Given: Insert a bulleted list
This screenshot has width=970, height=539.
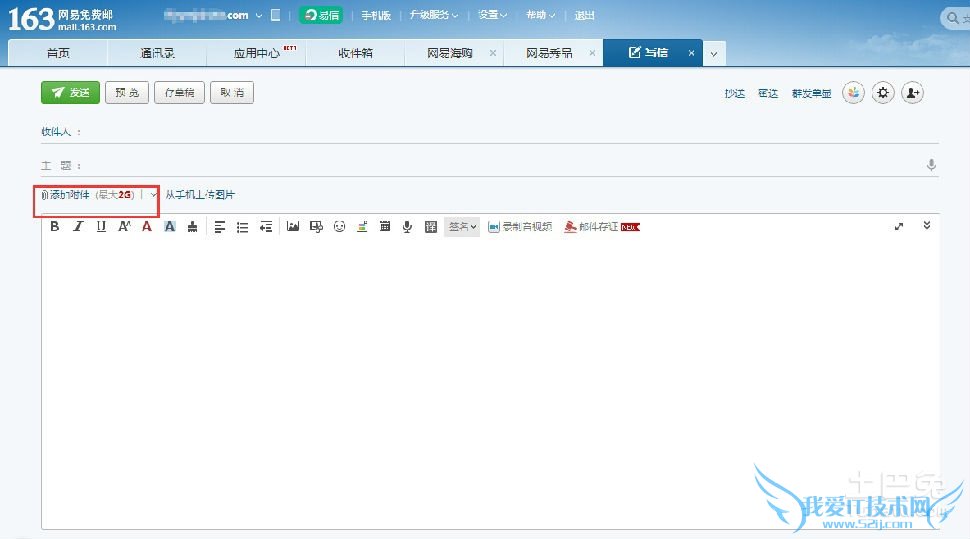Looking at the screenshot, I should coord(242,227).
